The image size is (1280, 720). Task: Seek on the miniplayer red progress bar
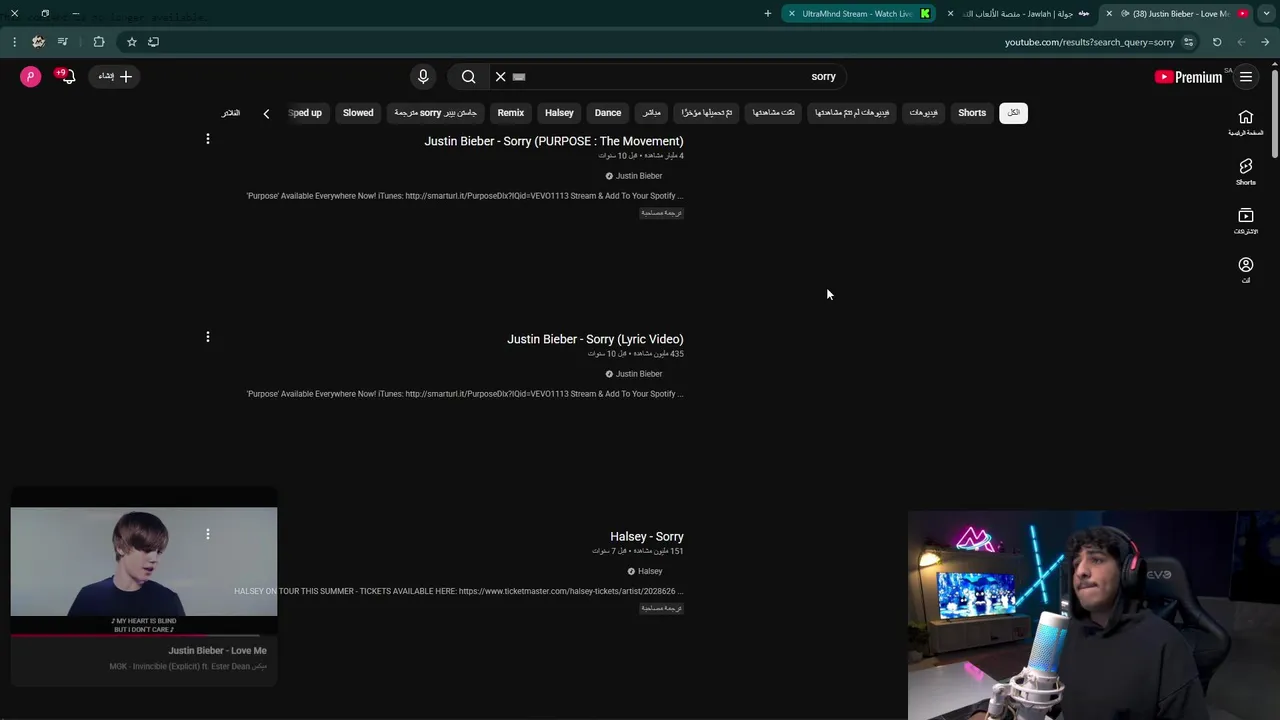144,635
